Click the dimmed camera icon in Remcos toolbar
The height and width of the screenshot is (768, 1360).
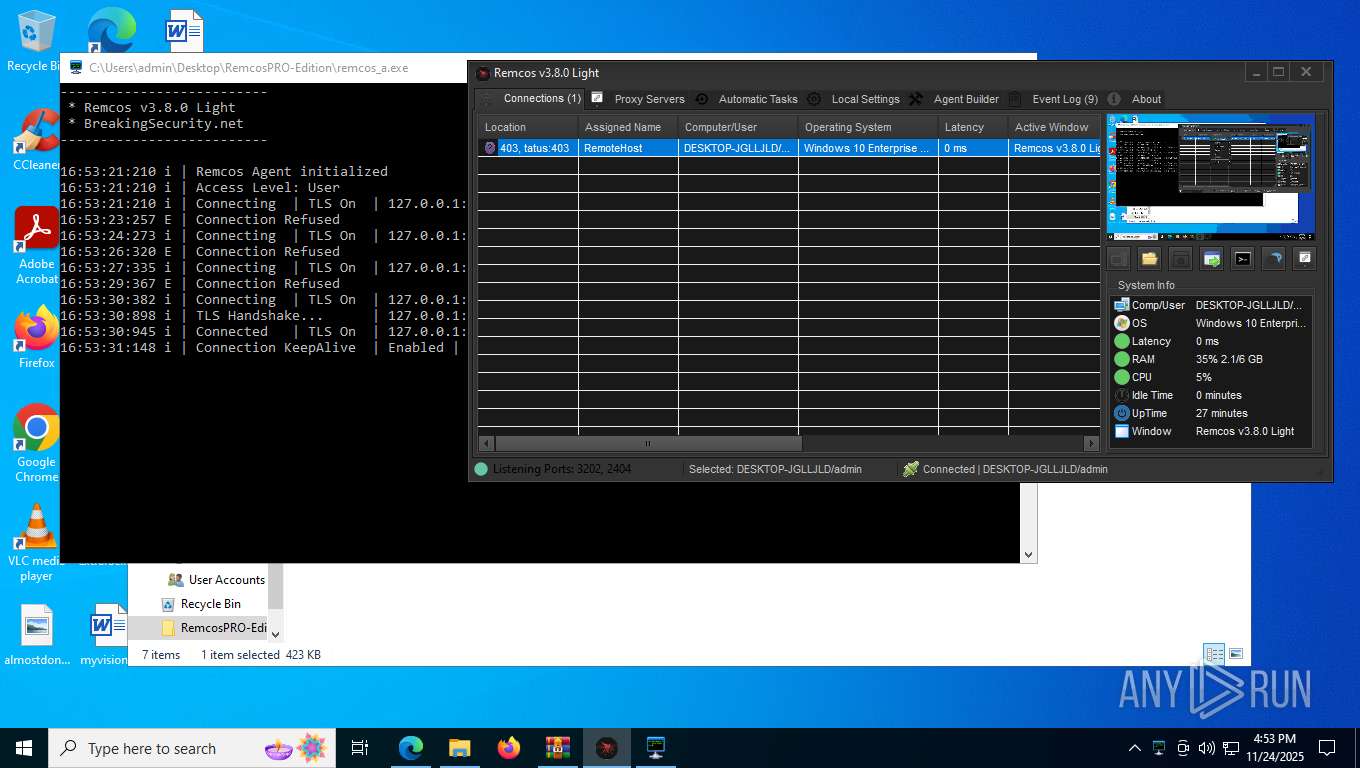tap(1180, 259)
